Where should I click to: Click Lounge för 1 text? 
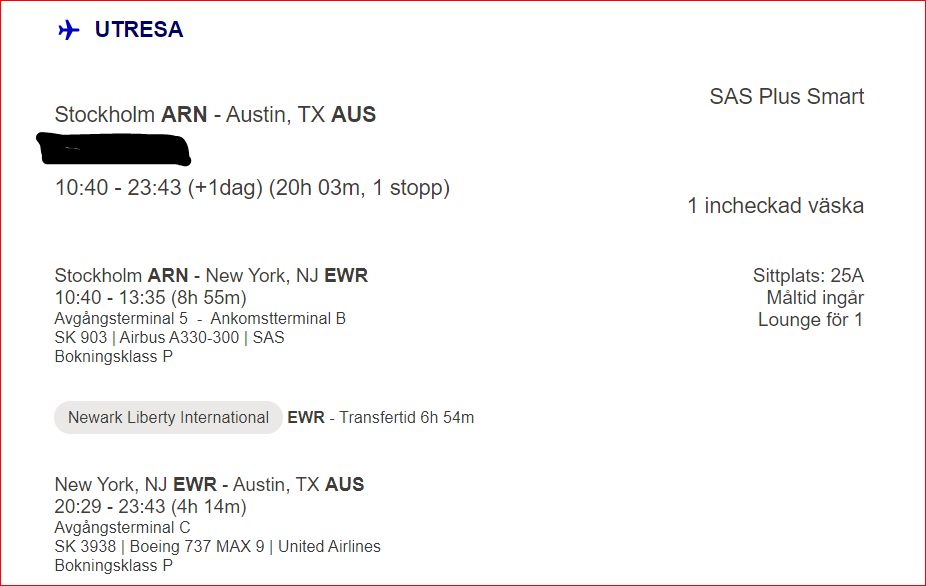810,320
